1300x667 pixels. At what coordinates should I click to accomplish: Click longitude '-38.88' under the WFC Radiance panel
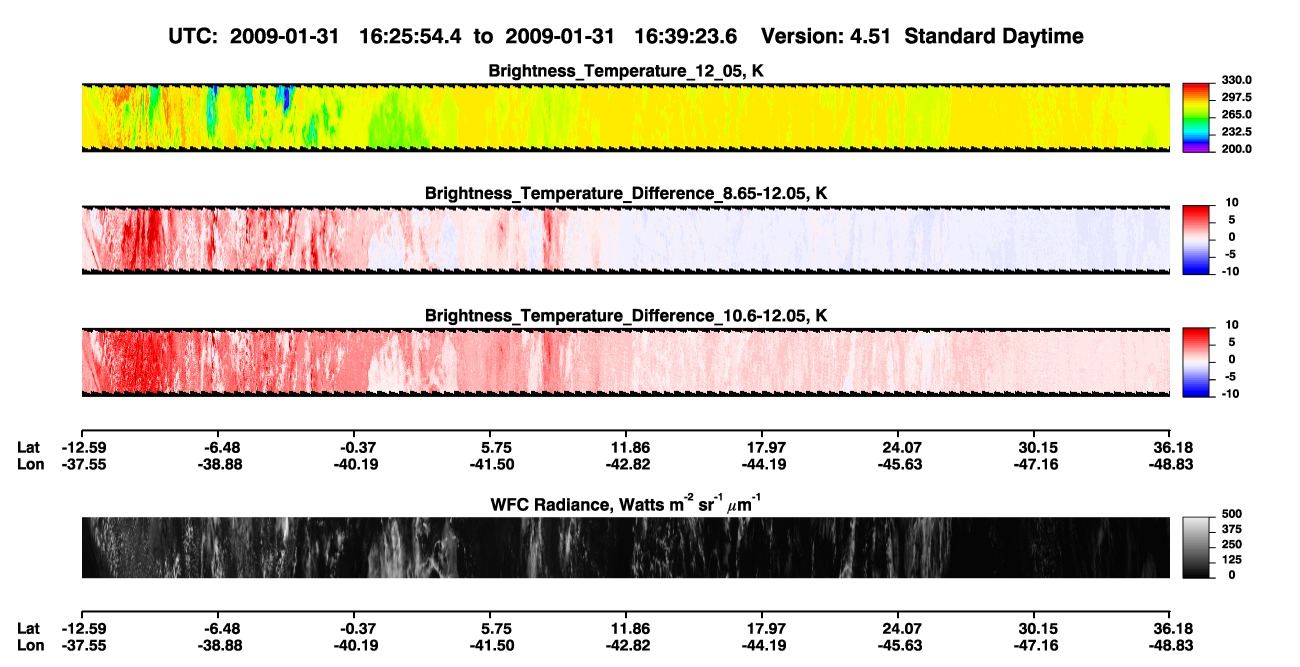click(218, 646)
